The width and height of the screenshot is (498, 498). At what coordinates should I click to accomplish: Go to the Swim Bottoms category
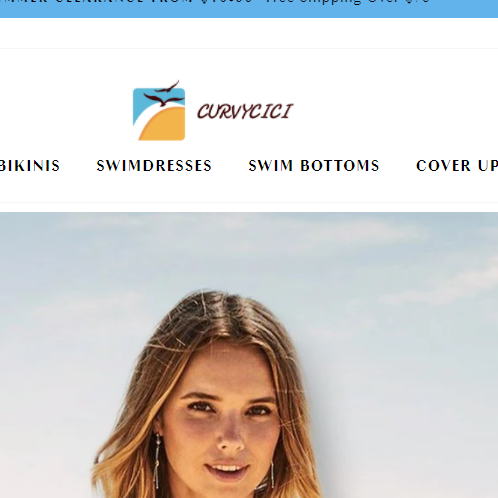coord(314,166)
